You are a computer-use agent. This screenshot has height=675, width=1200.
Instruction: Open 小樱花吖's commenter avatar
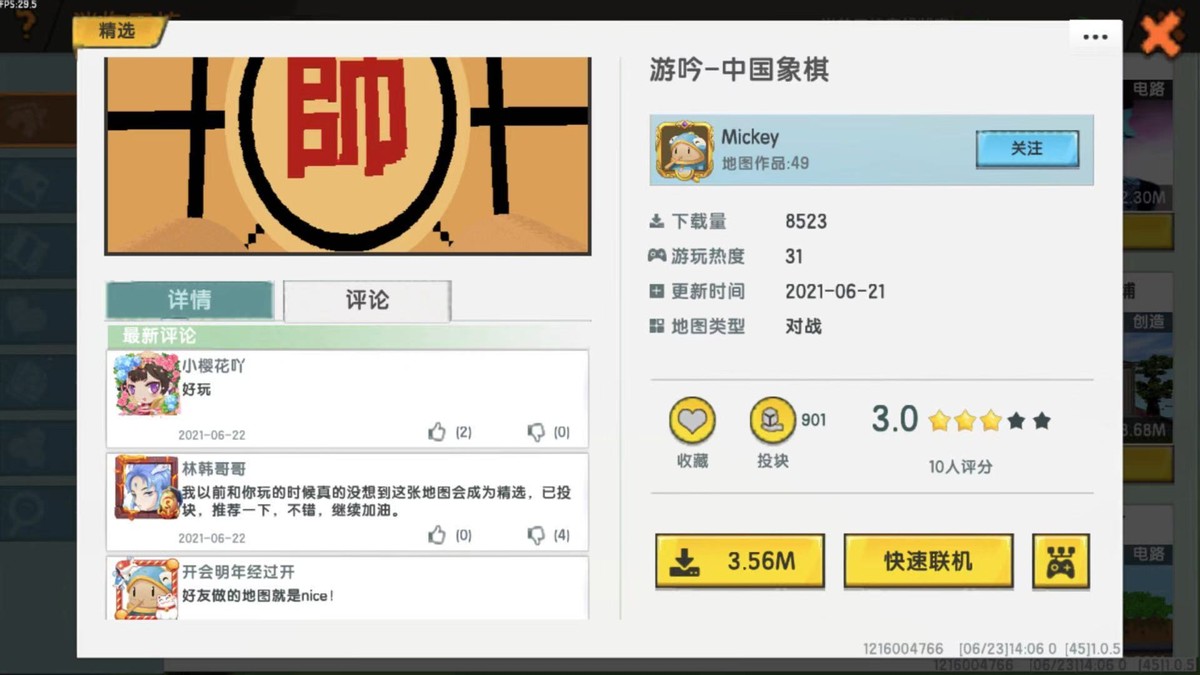point(147,385)
